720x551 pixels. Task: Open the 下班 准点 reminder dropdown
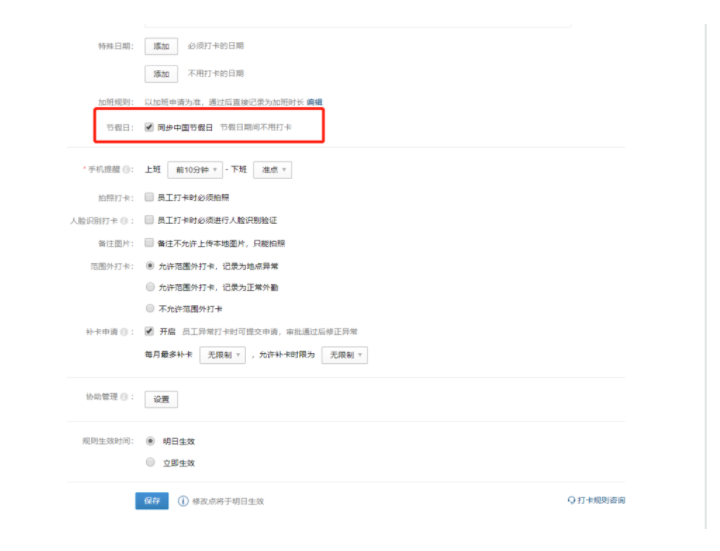(x=272, y=170)
